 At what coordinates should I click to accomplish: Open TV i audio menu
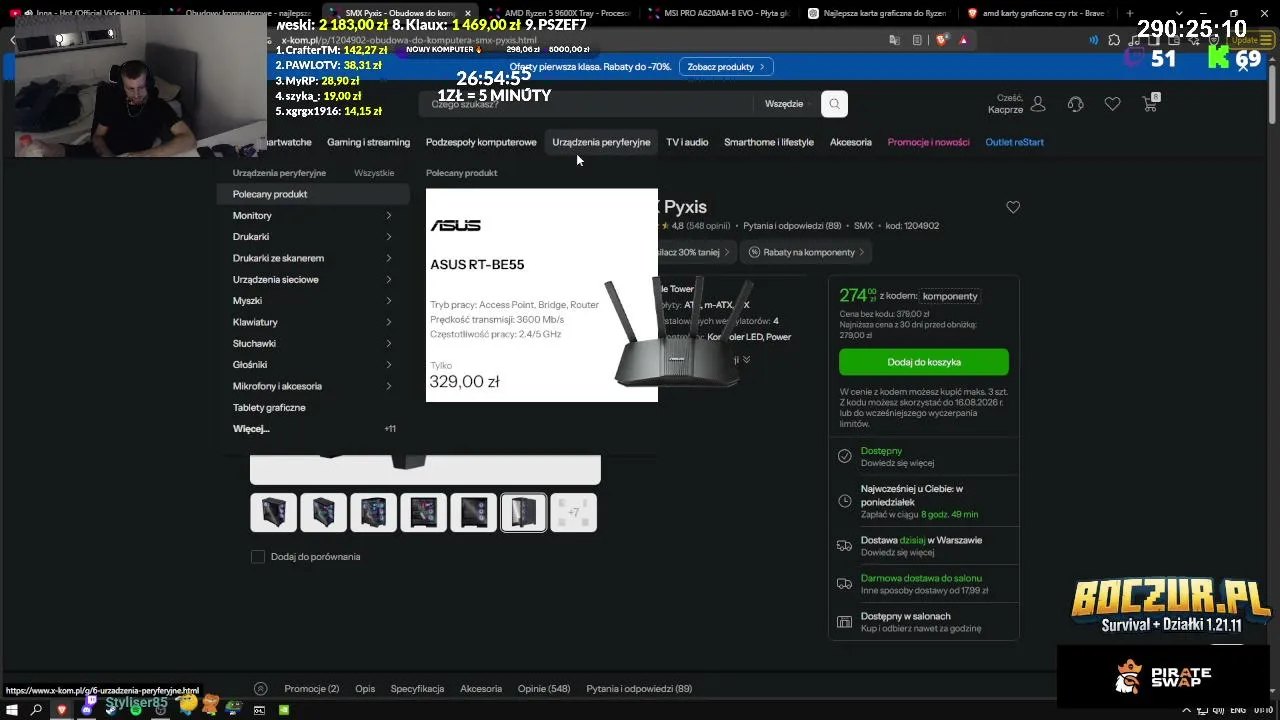[687, 142]
